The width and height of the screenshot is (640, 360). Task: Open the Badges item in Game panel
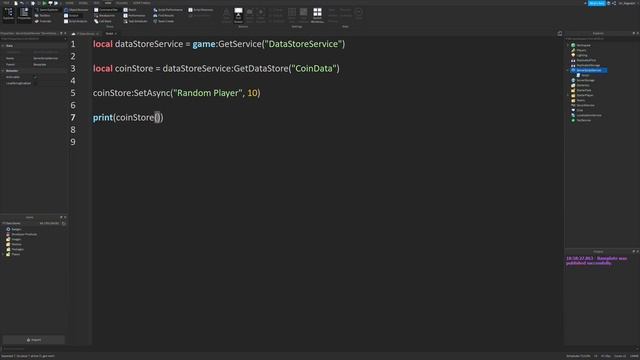point(13,229)
